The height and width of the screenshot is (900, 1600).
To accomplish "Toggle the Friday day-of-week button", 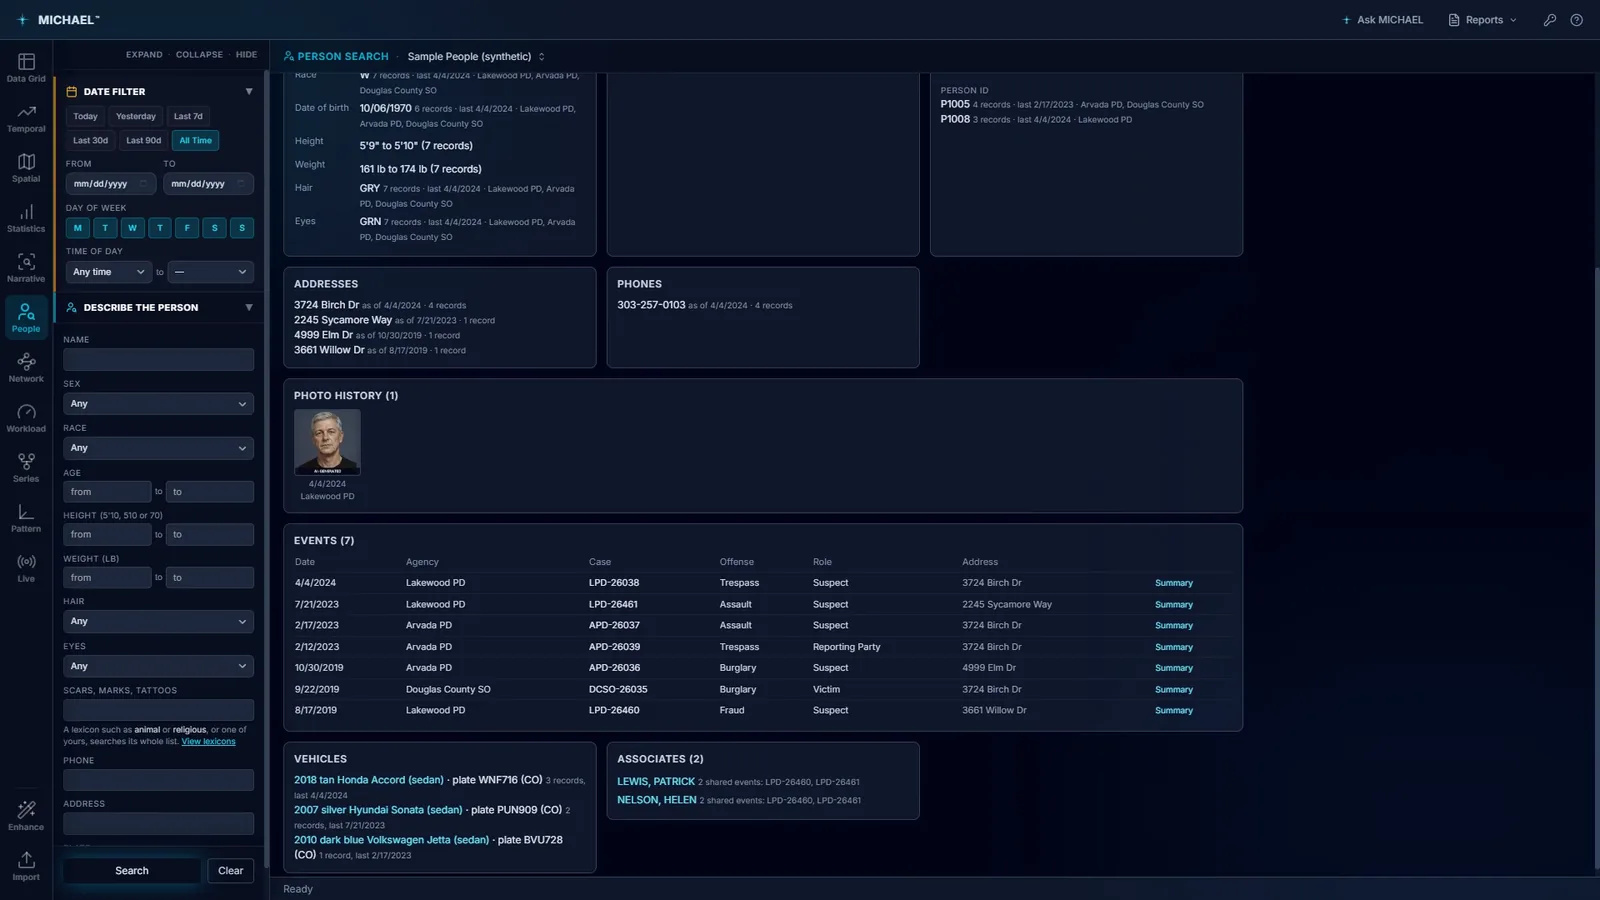I will click(187, 228).
